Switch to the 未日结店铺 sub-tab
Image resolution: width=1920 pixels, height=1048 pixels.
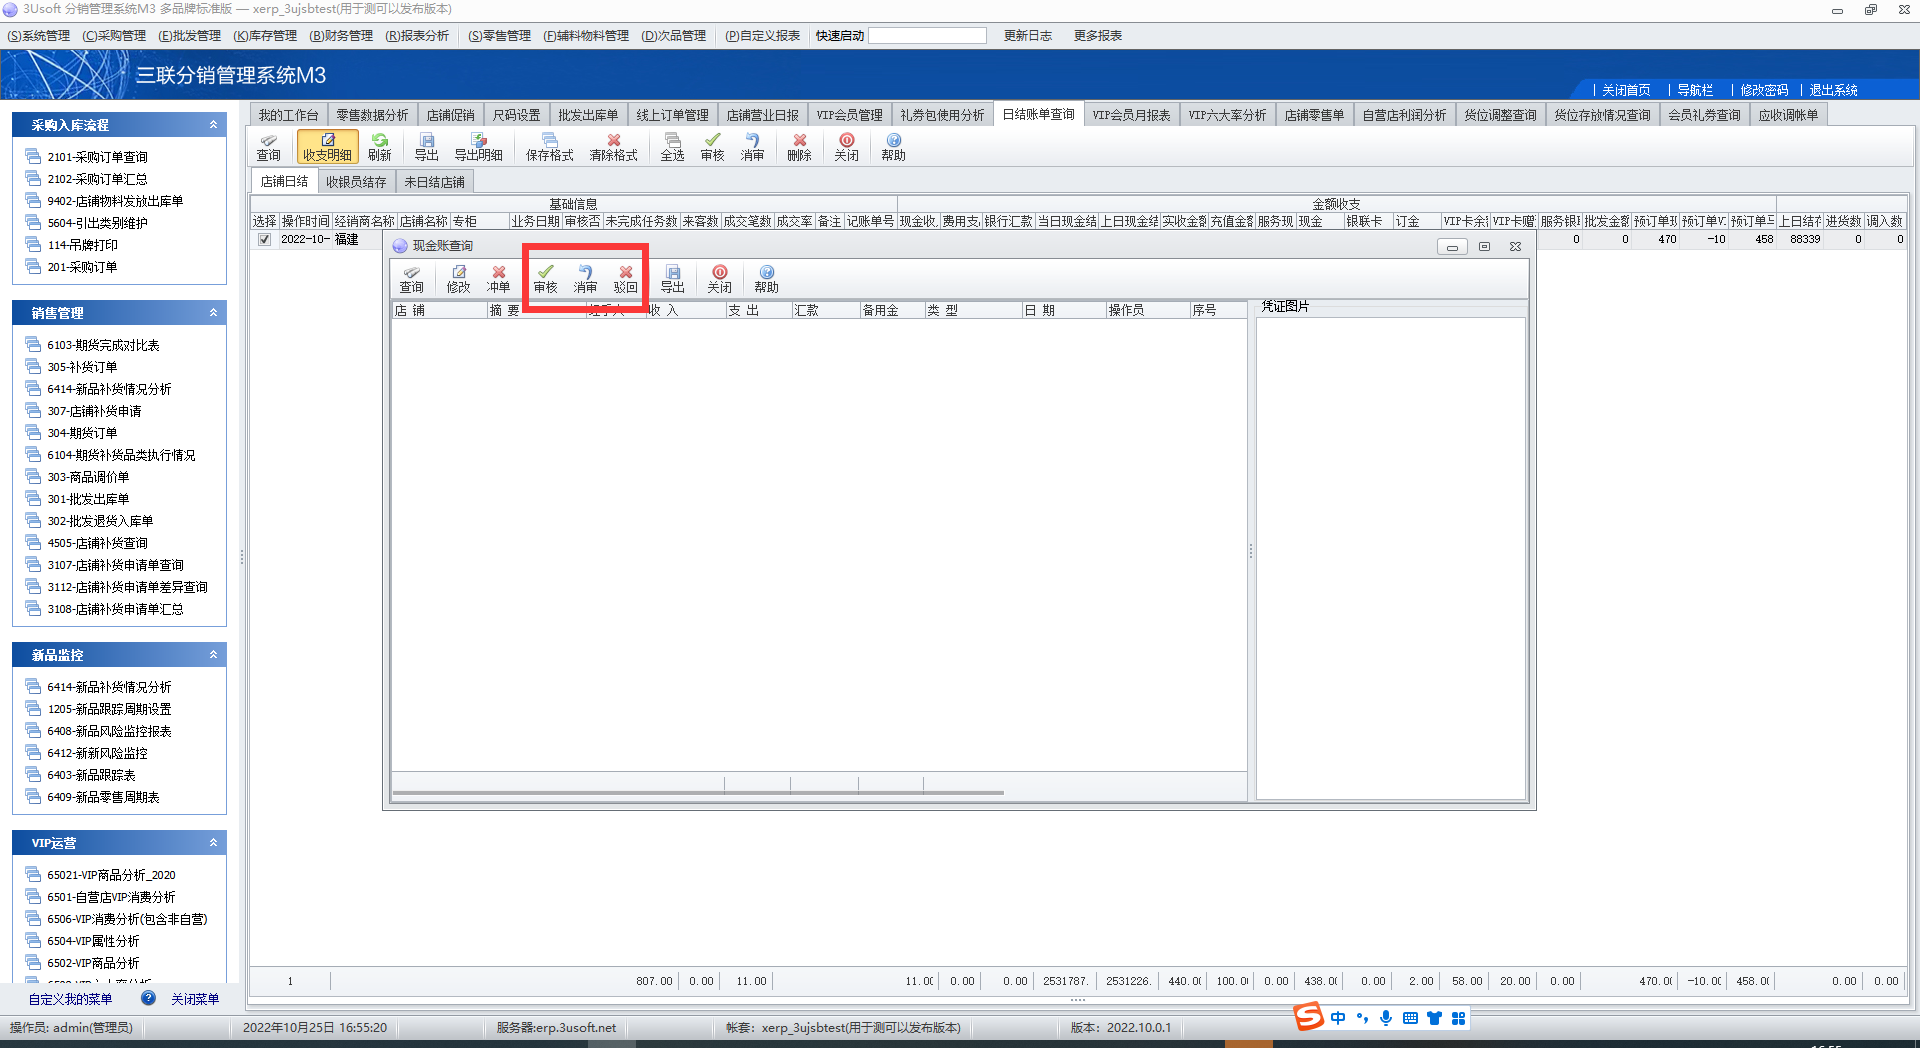pyautogui.click(x=434, y=182)
